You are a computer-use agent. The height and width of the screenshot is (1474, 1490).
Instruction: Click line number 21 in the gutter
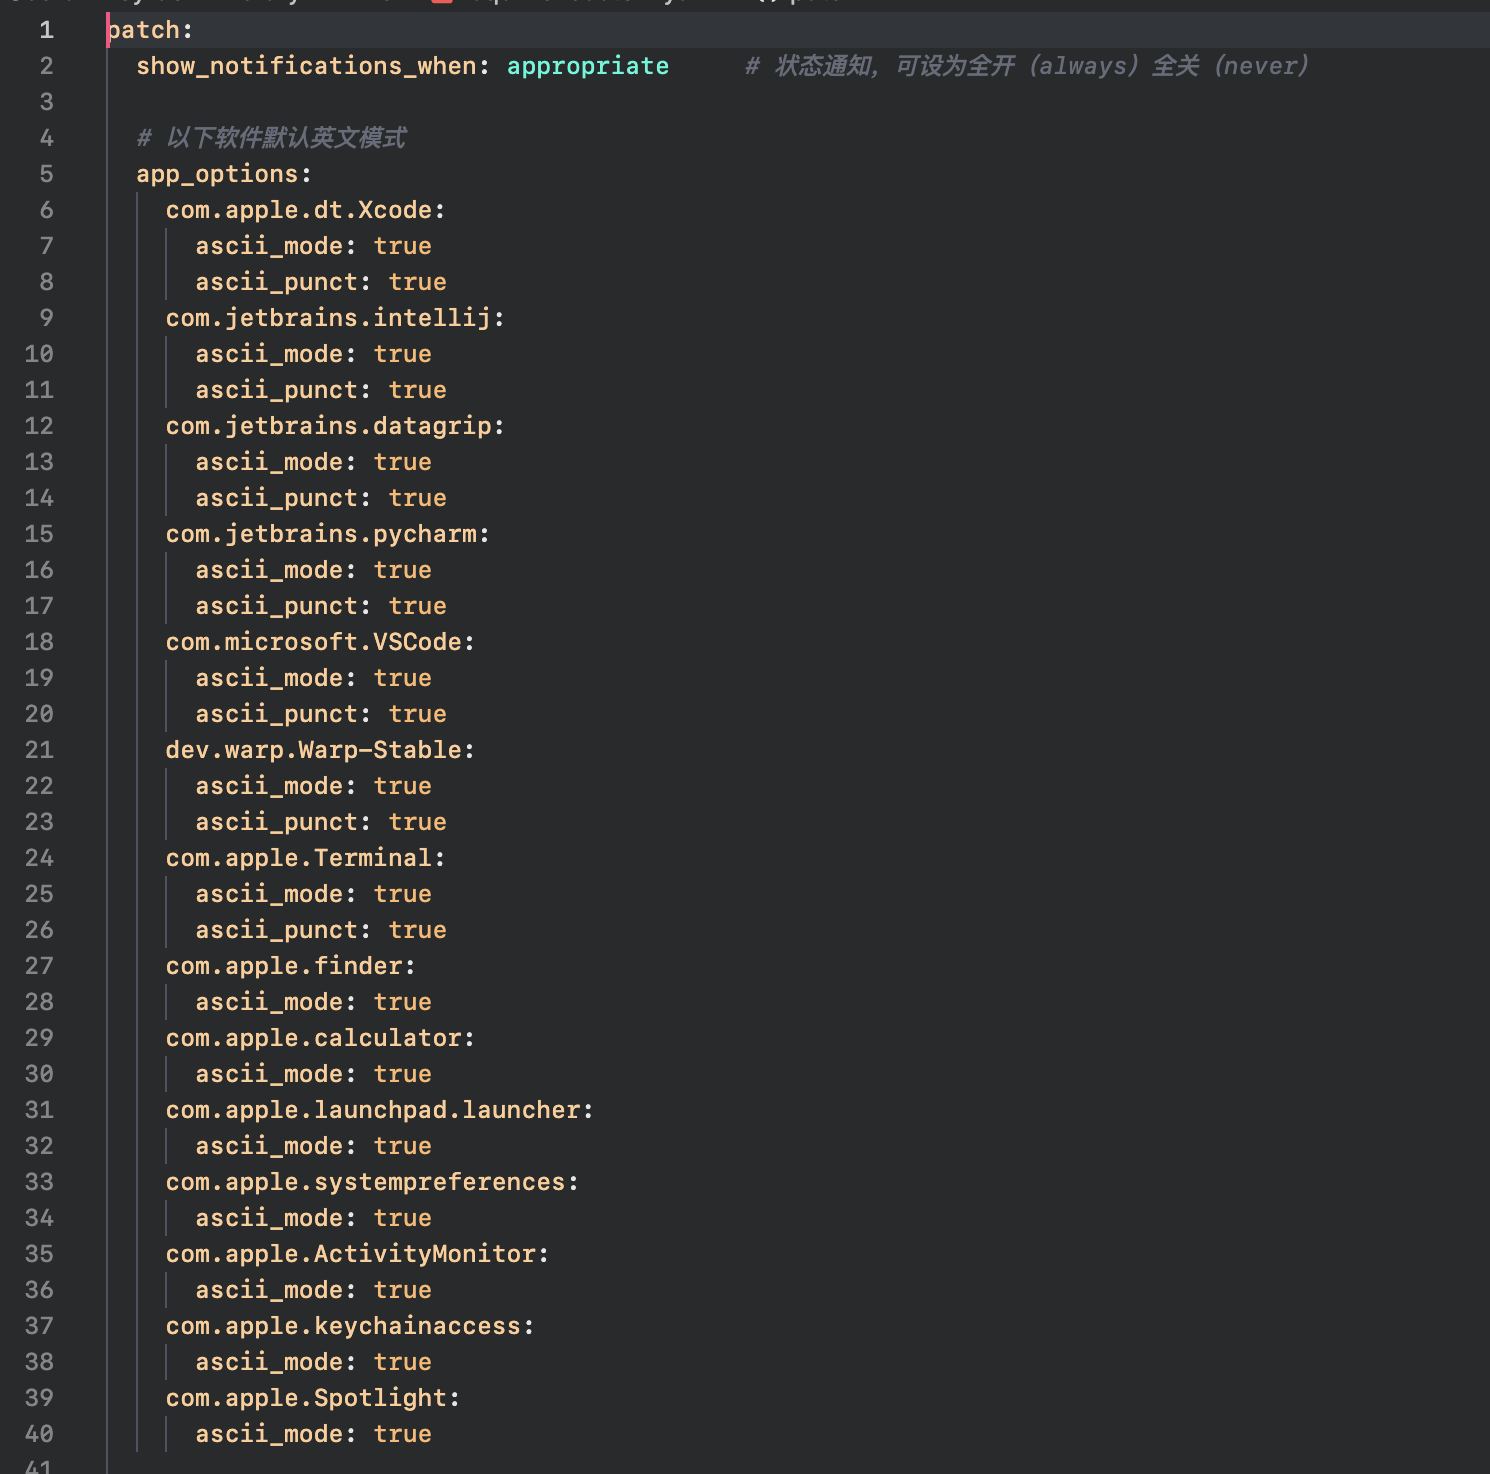[x=39, y=750]
